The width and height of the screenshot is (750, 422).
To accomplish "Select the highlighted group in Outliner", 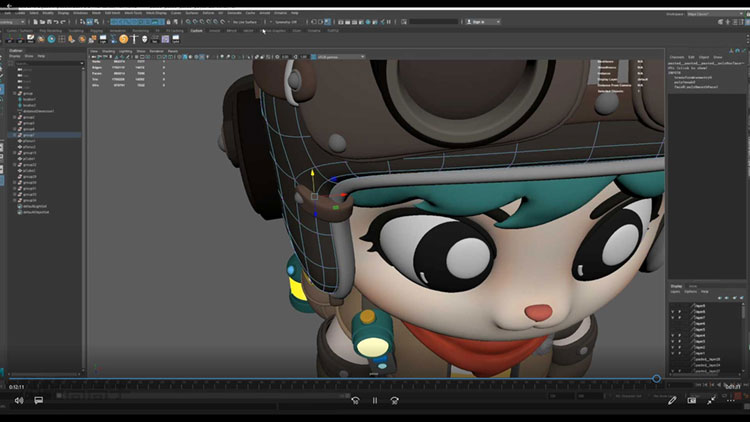I will pyautogui.click(x=30, y=134).
